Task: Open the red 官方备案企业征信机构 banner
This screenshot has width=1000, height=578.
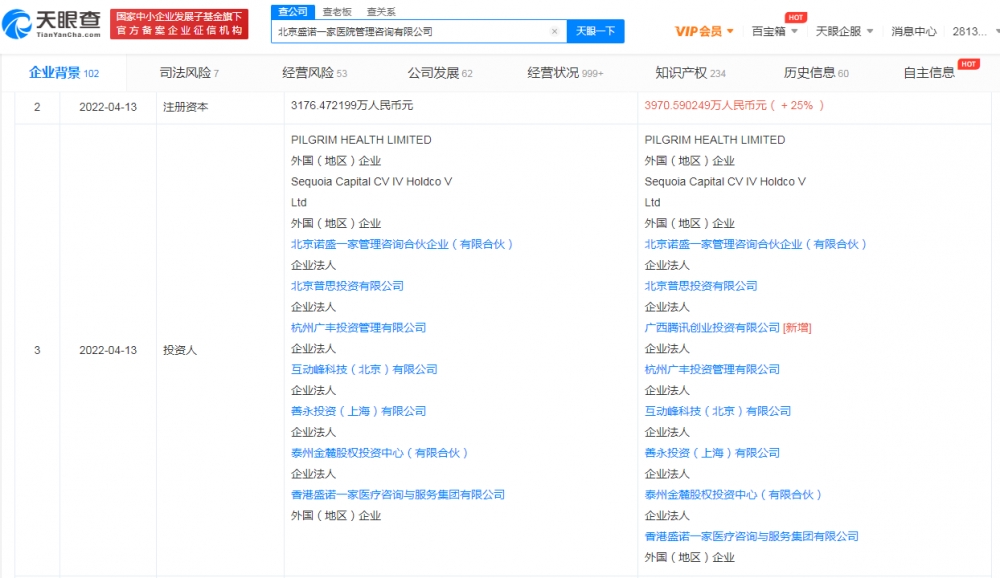Action: tap(179, 24)
